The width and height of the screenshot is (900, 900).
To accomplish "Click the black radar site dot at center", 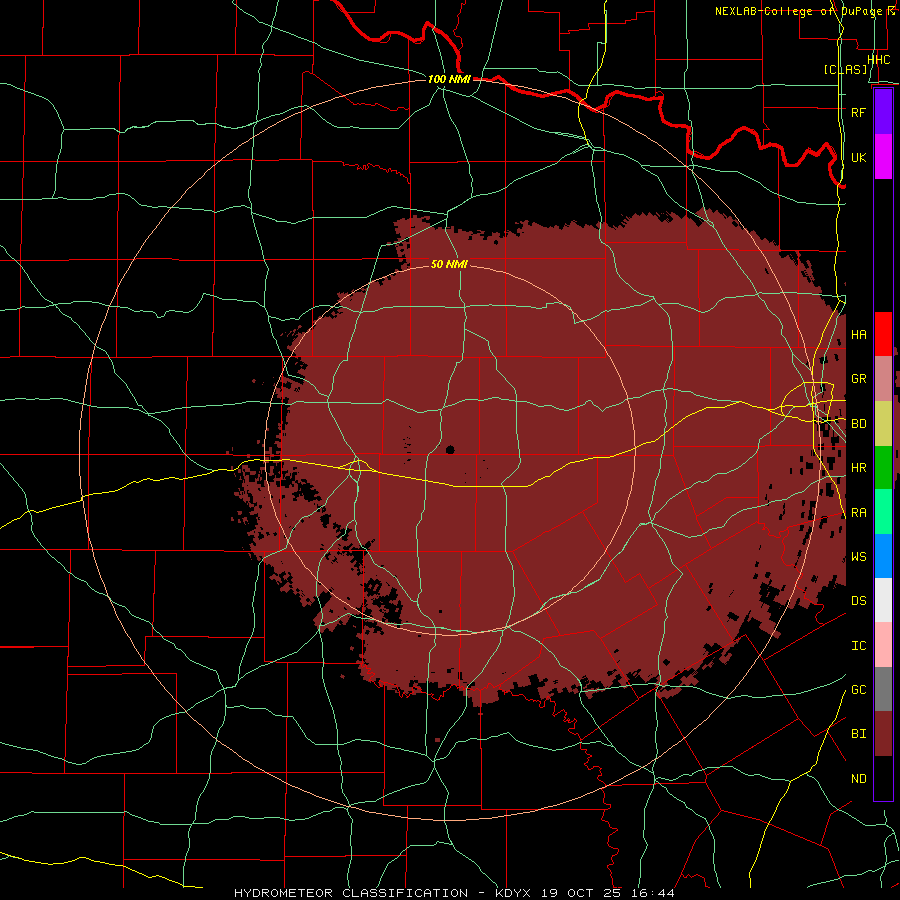I will pyautogui.click(x=449, y=449).
